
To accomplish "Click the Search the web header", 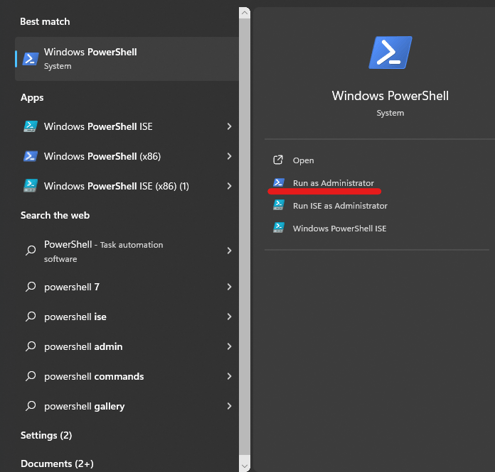I will [x=55, y=215].
